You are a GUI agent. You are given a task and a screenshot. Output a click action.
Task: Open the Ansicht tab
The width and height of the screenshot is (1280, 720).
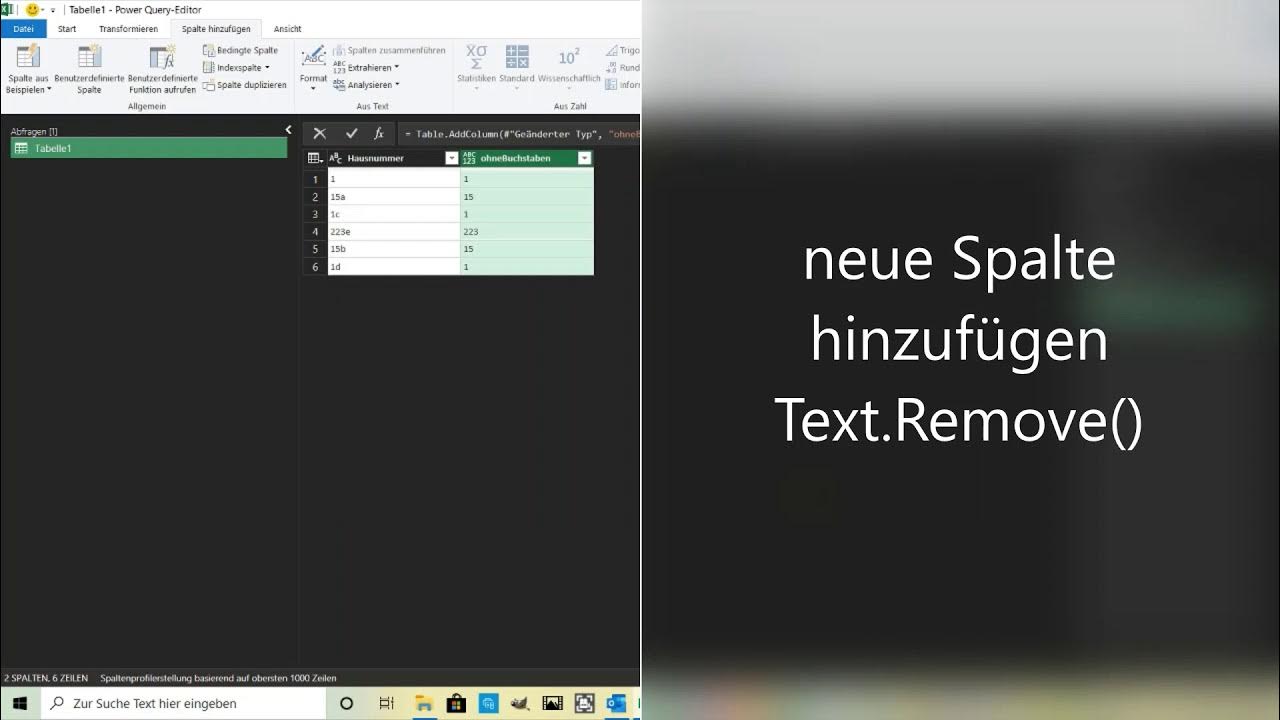tap(287, 29)
